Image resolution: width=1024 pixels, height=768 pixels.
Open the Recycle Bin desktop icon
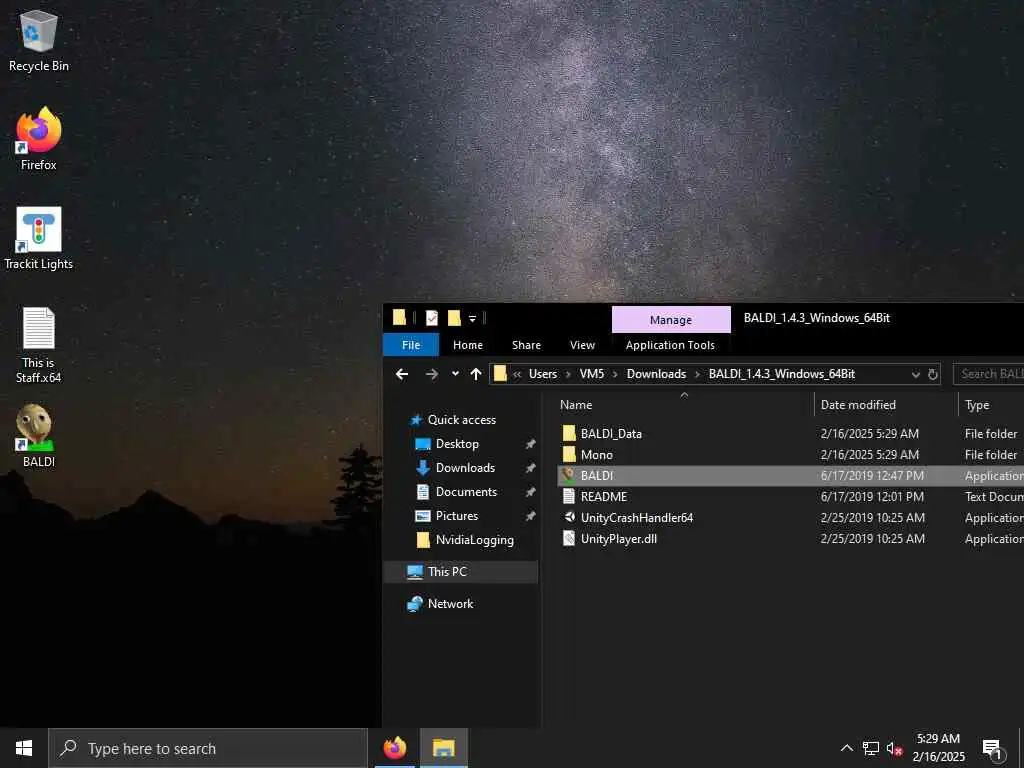(x=39, y=39)
